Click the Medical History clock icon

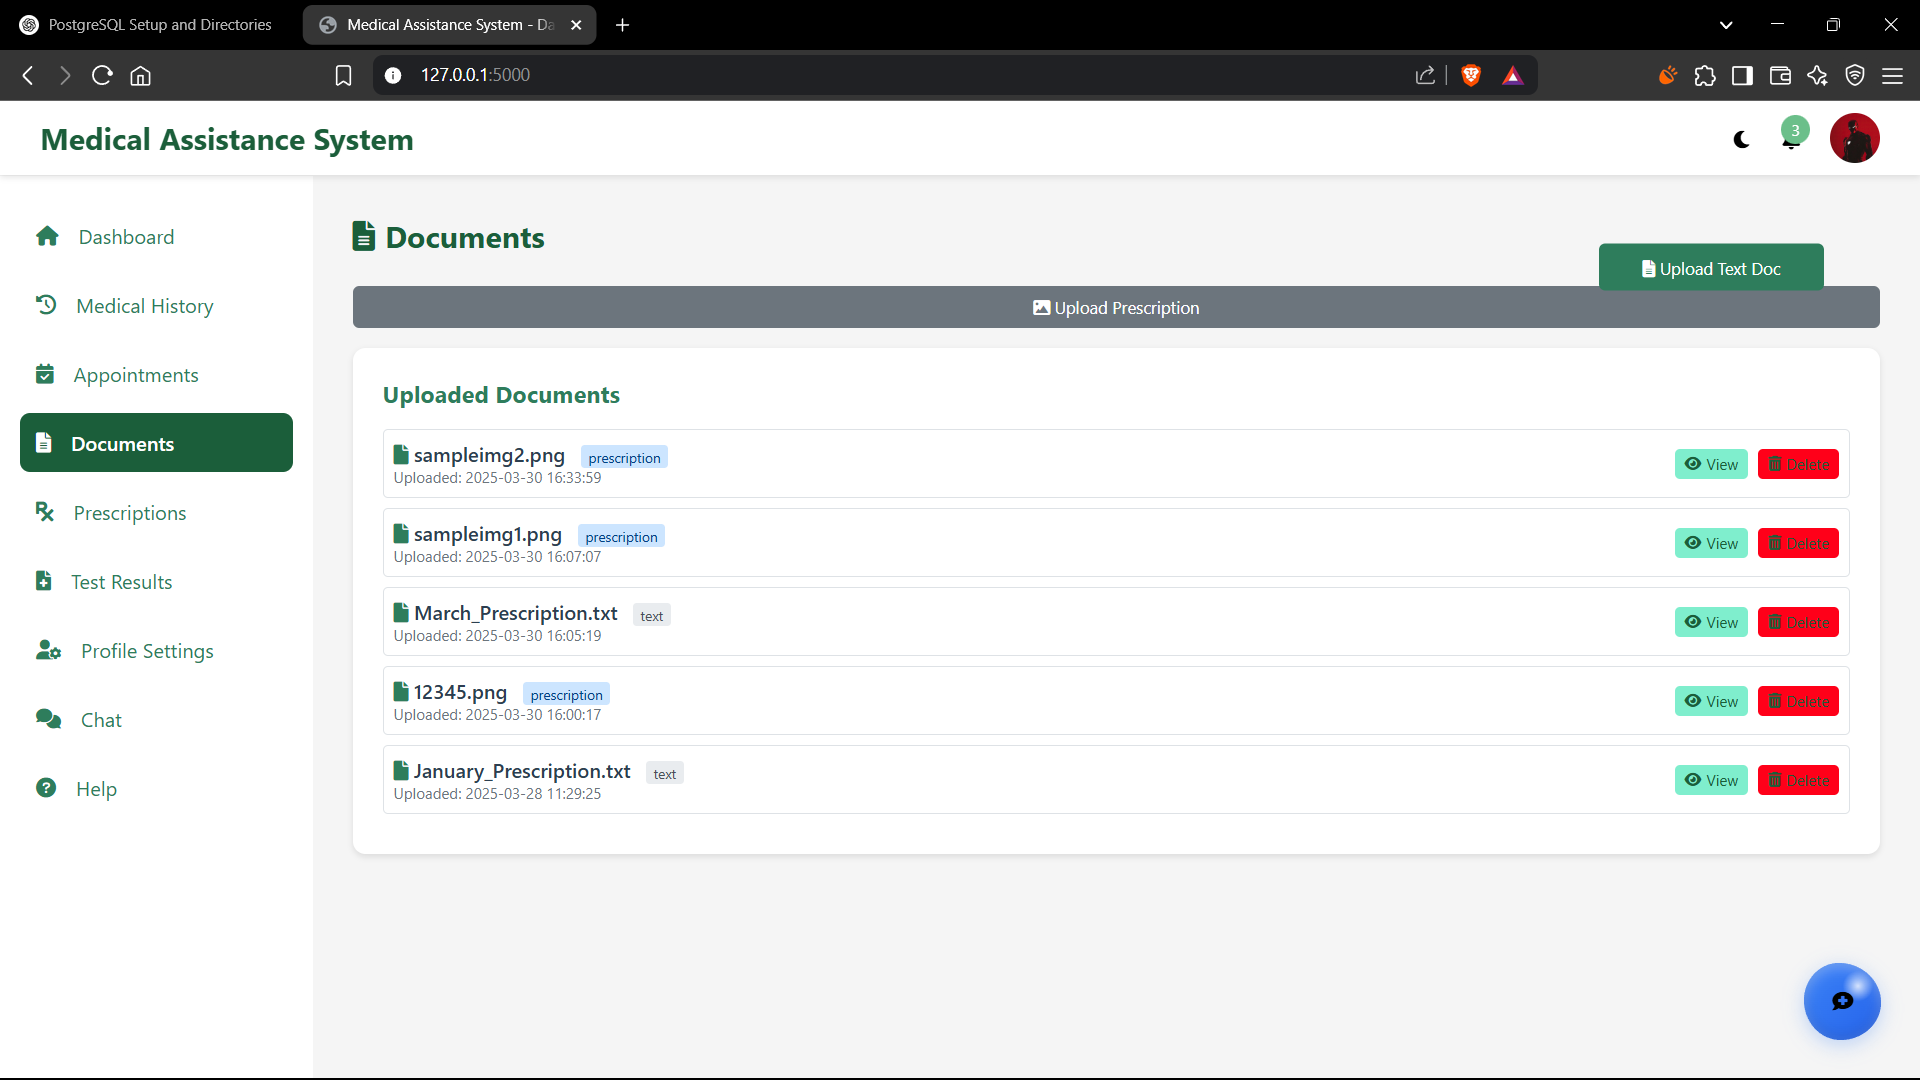click(x=46, y=304)
